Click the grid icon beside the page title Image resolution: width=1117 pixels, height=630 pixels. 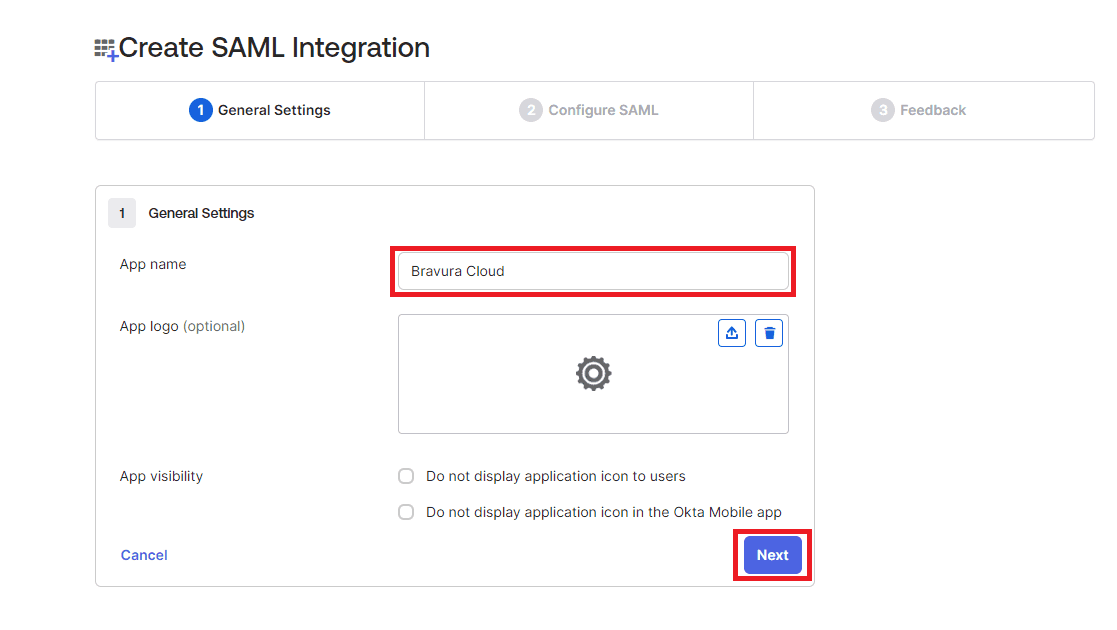click(105, 49)
